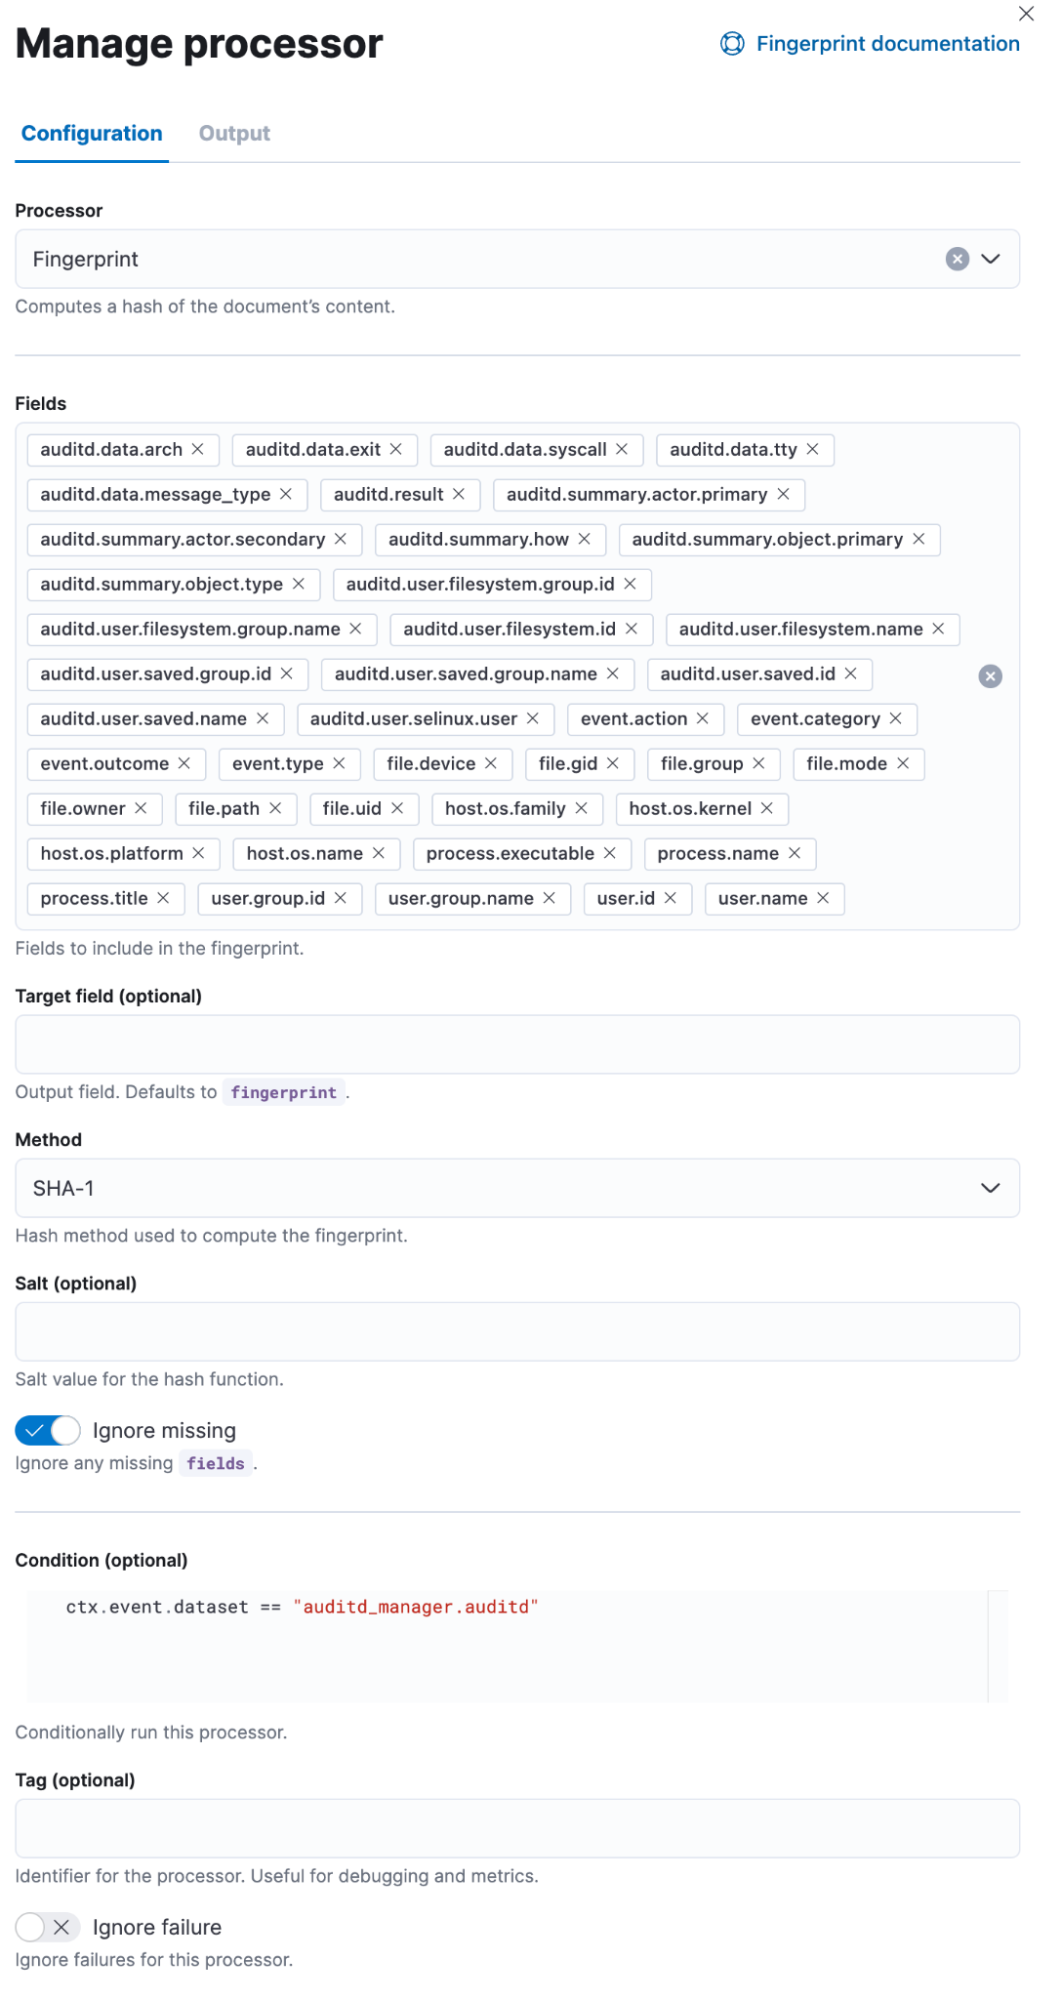The image size is (1043, 1999).
Task: Remove the host.os.kernel field tag
Action: (x=767, y=809)
